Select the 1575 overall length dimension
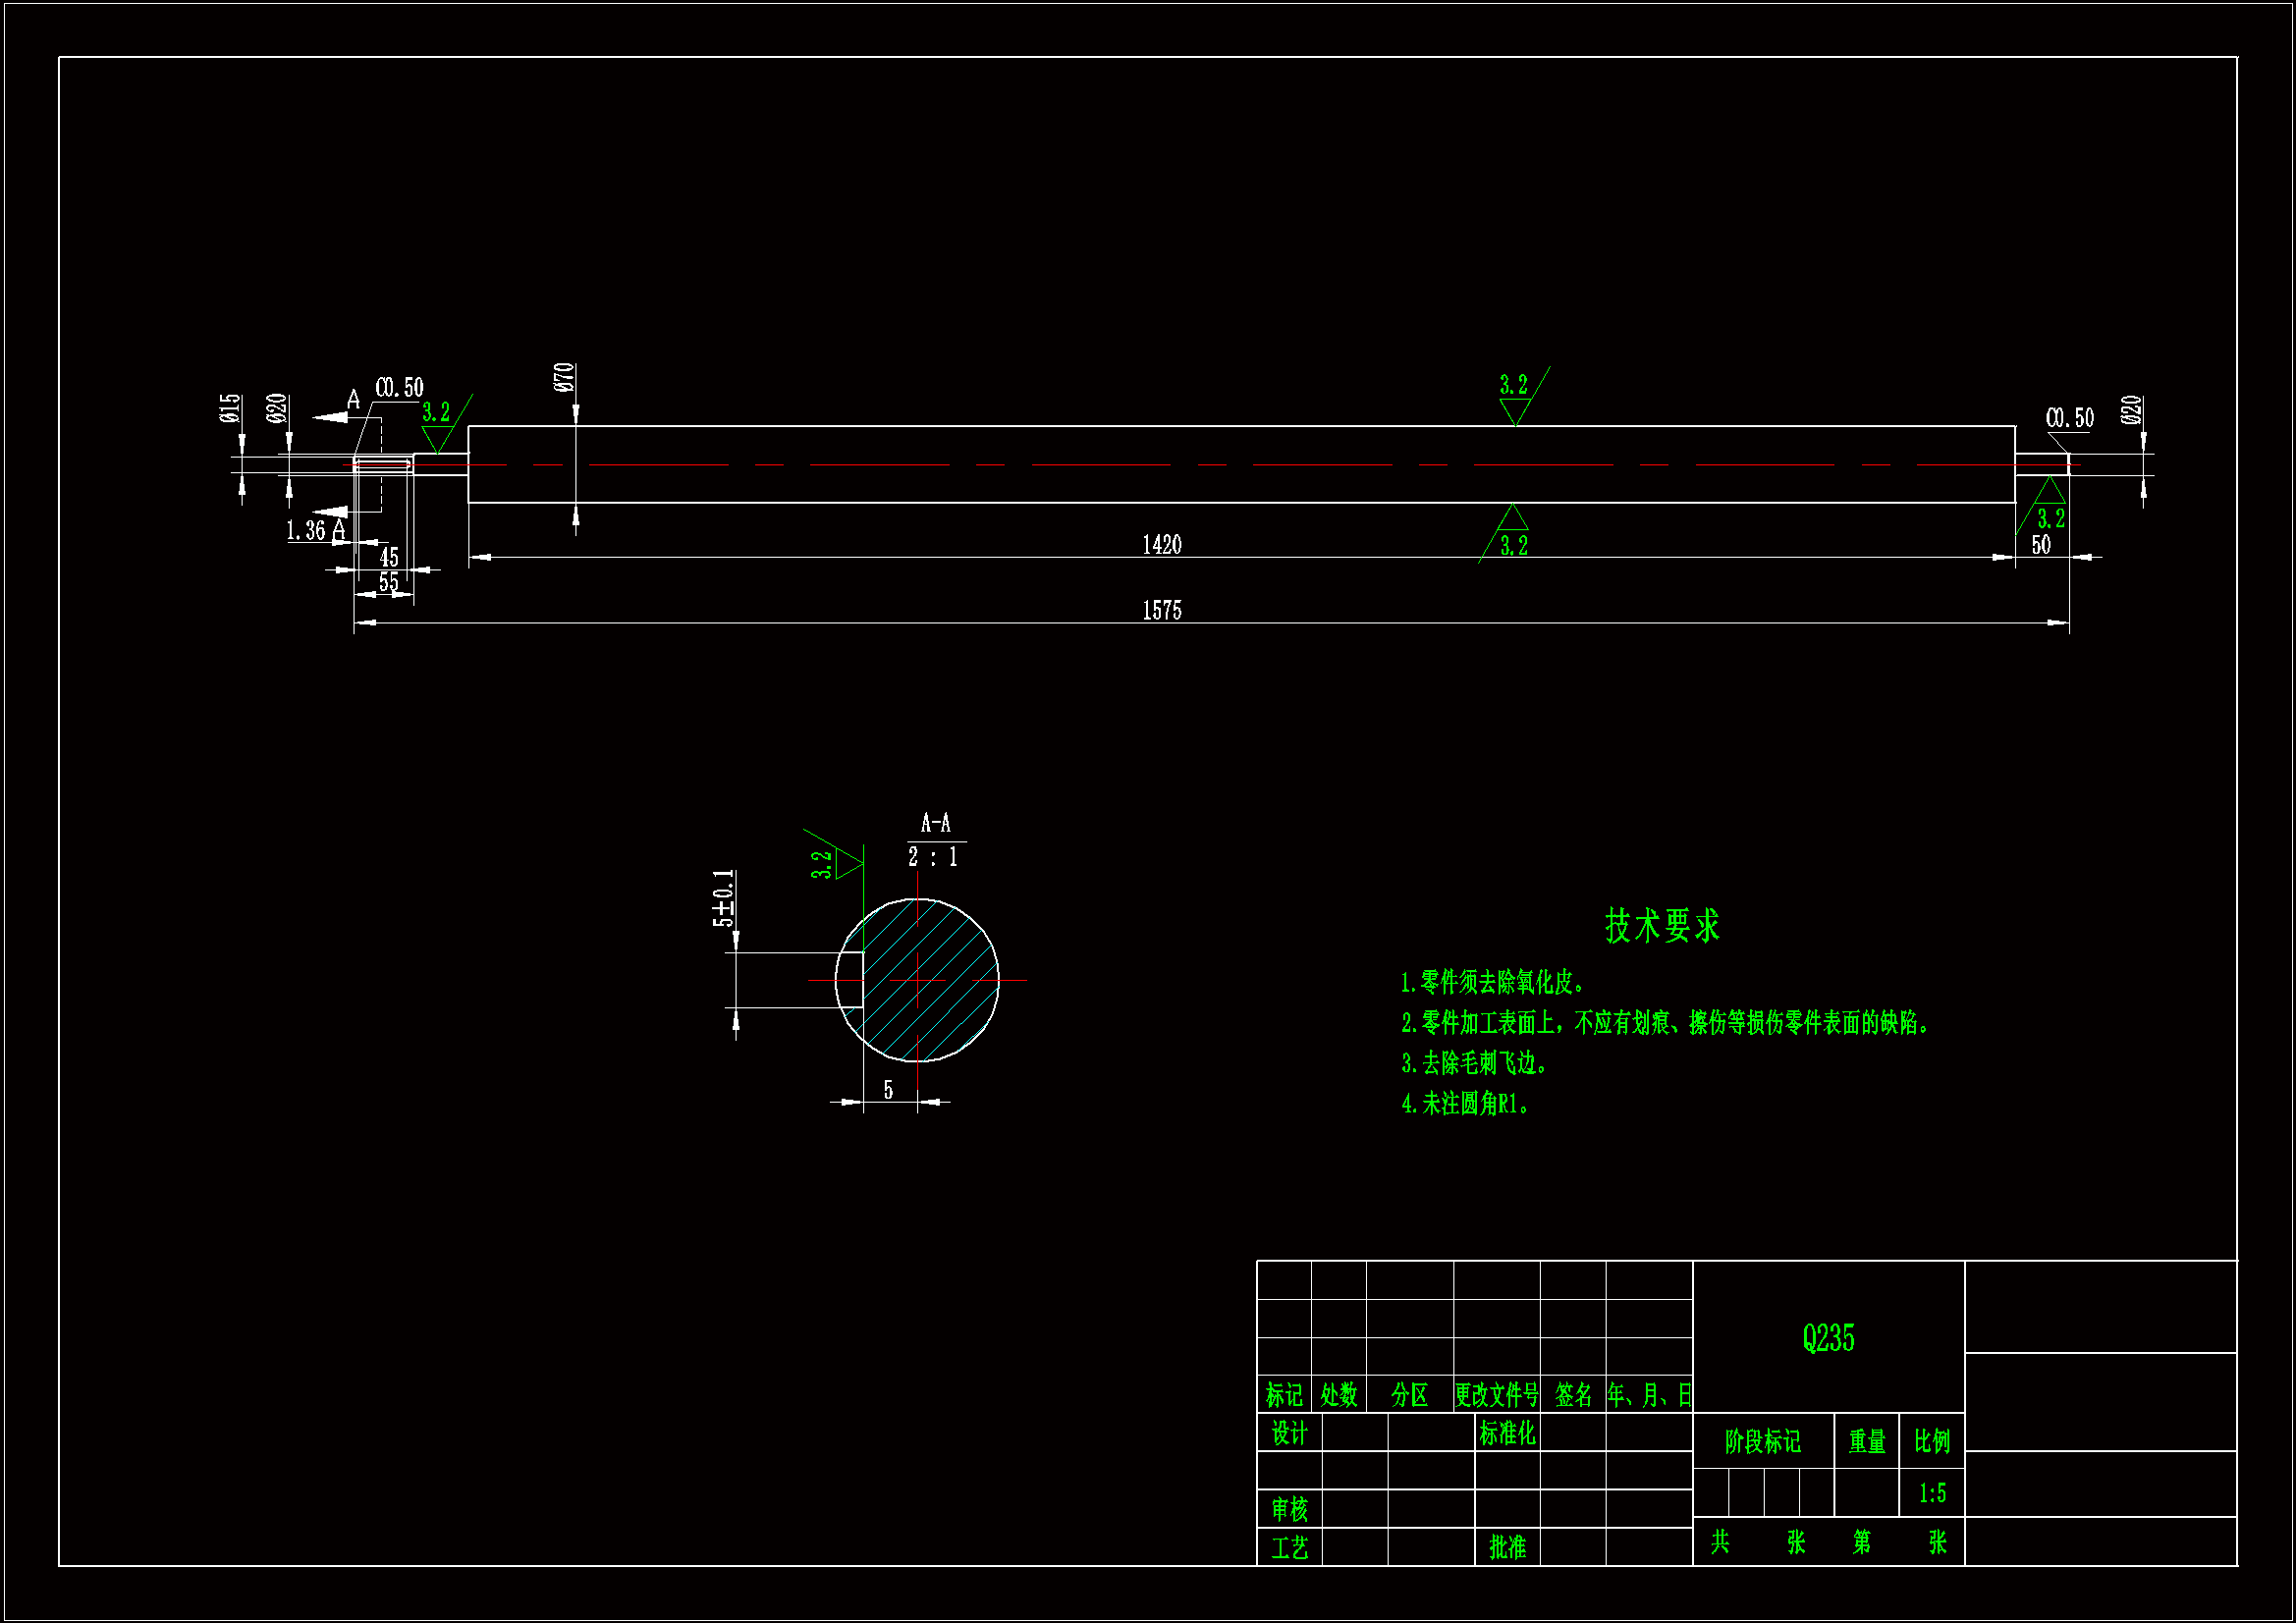This screenshot has height=1623, width=2296. [1161, 610]
